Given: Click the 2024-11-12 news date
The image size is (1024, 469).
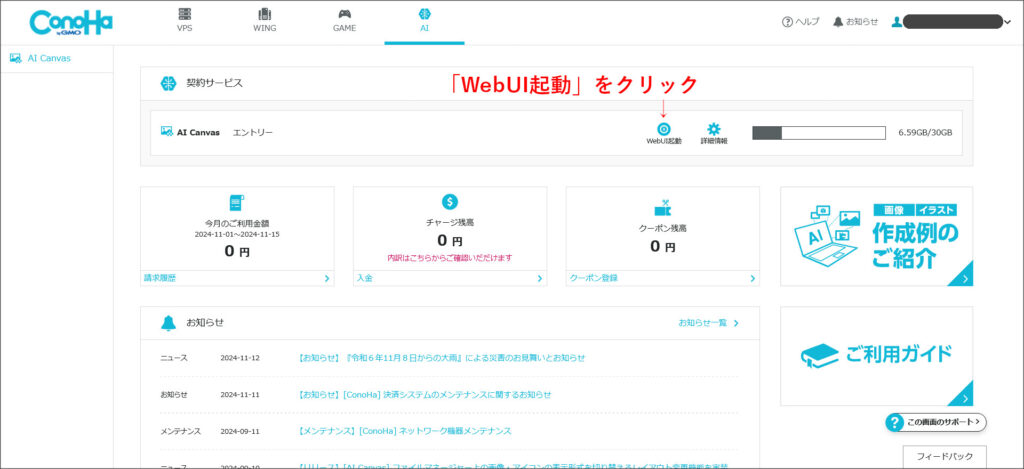Looking at the screenshot, I should click(x=240, y=358).
